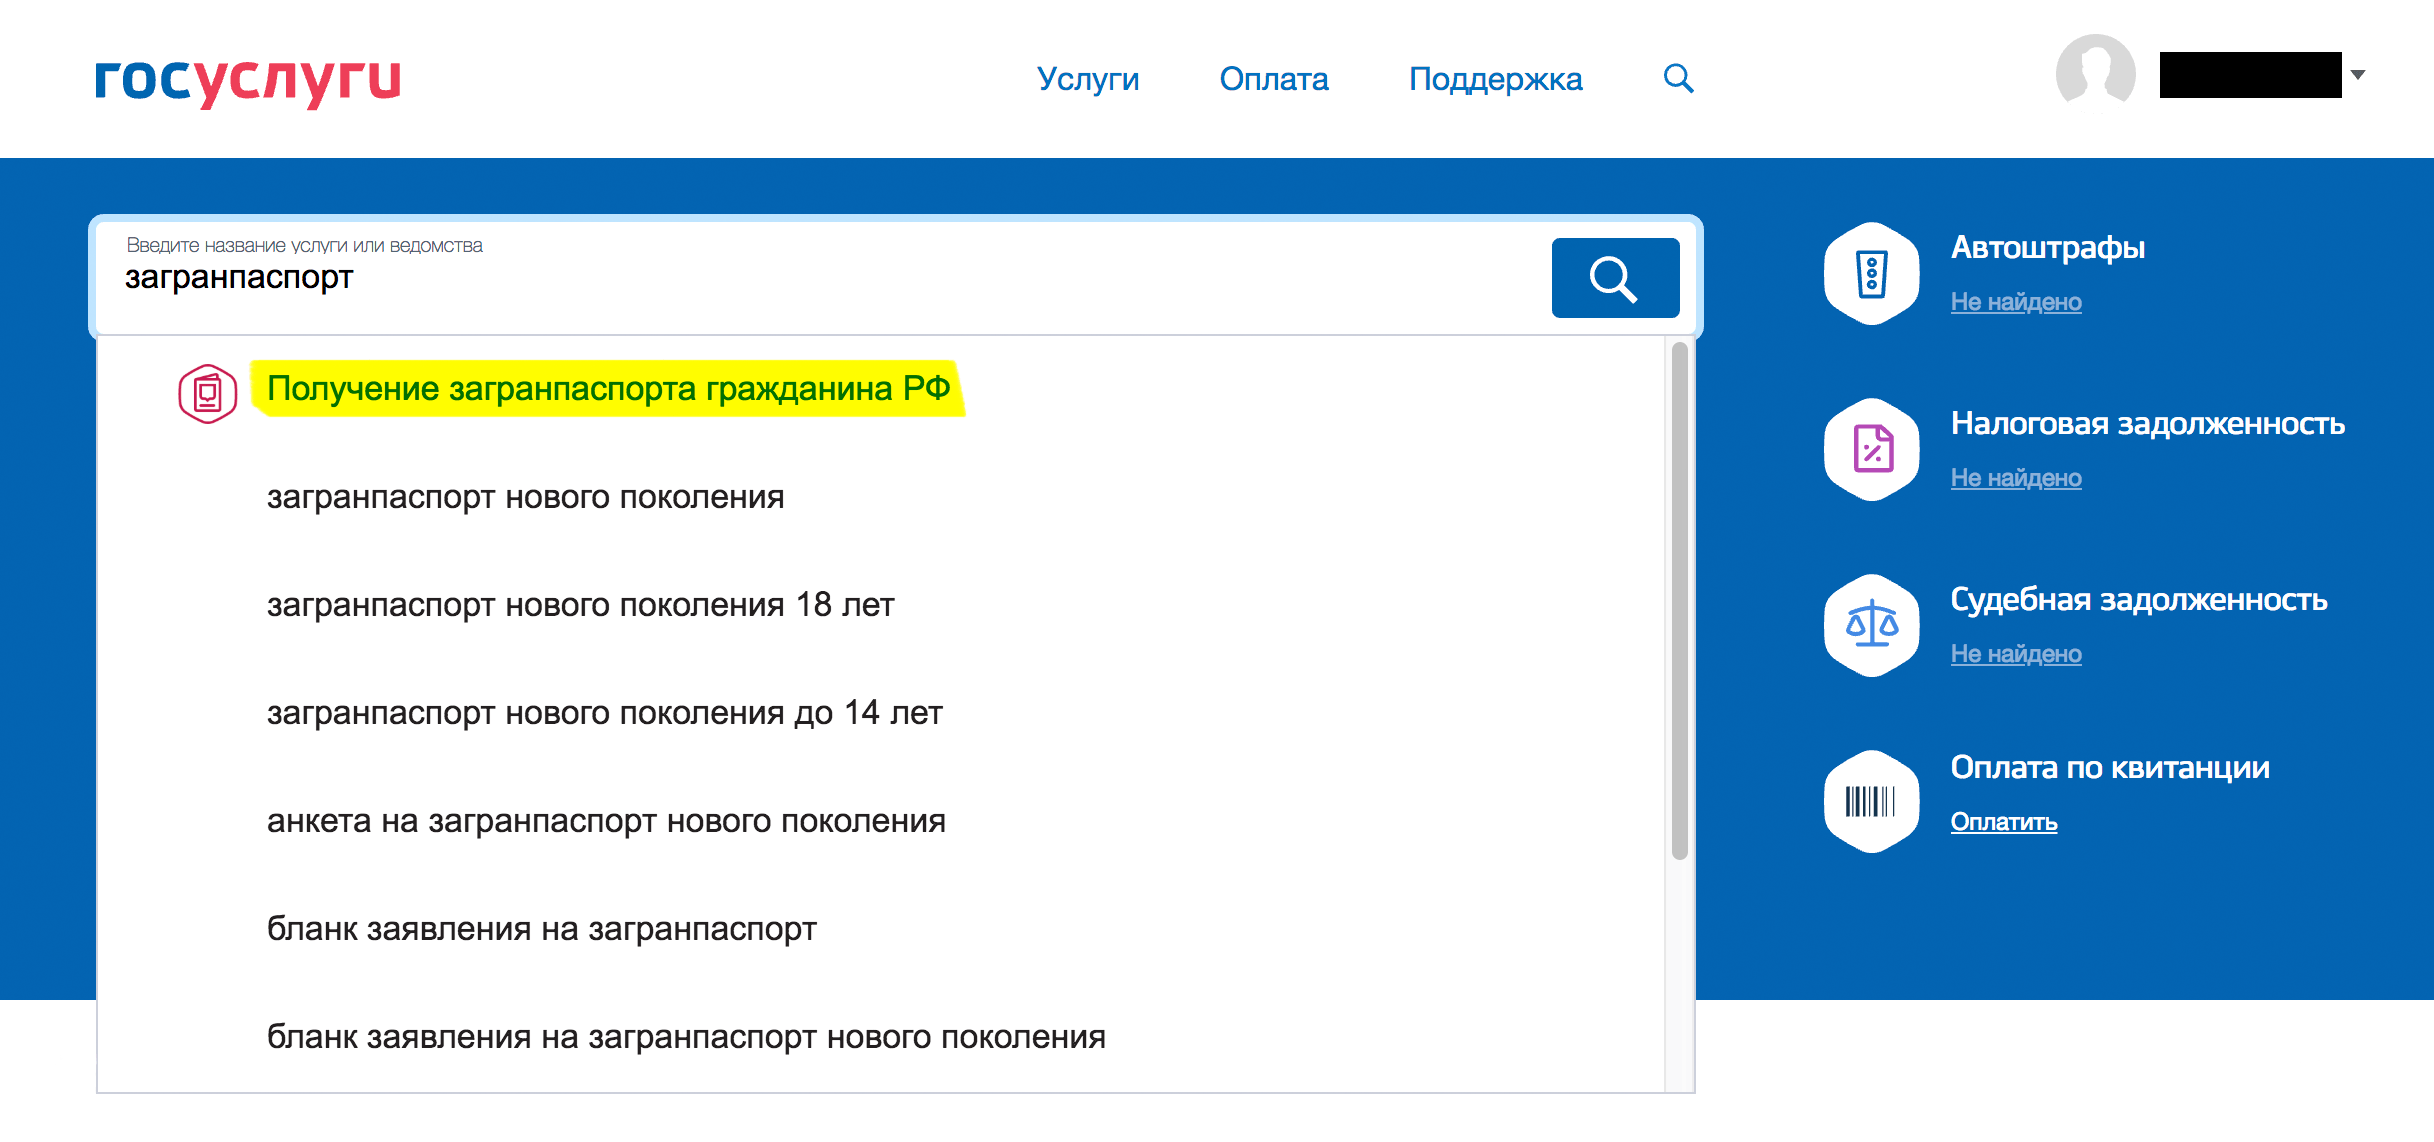This screenshot has width=2434, height=1142.
Task: Click the traffic light Автоштрафы icon
Action: 1871,273
